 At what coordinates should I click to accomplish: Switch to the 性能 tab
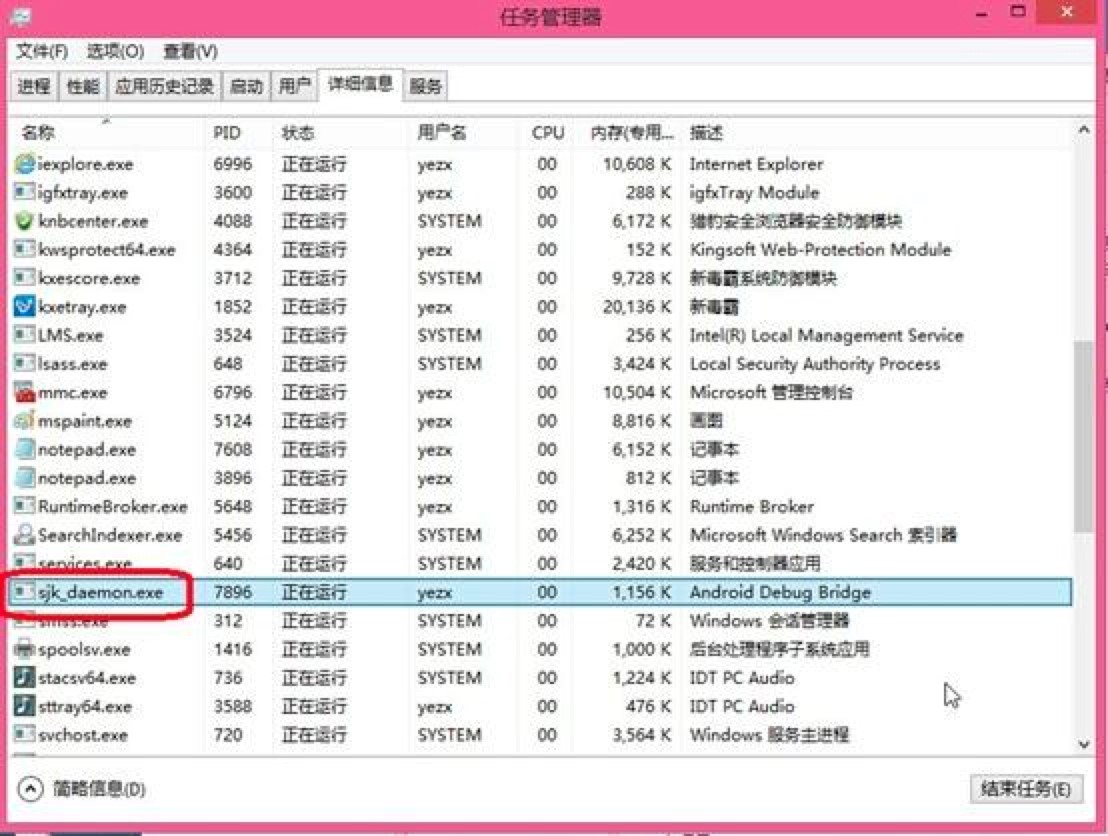click(x=83, y=86)
